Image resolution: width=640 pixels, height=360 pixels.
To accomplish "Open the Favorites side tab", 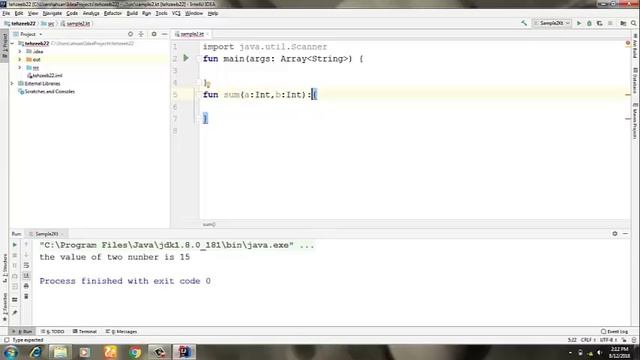I will click(4, 307).
